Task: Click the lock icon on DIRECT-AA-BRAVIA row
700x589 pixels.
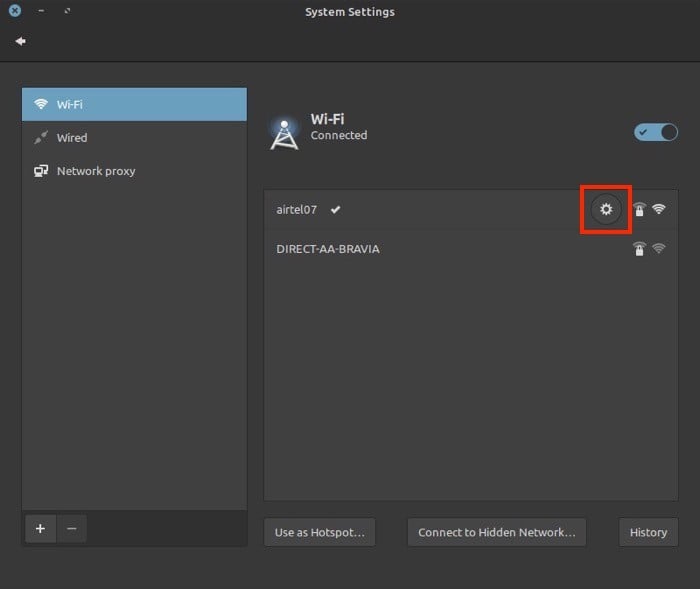Action: 639,249
